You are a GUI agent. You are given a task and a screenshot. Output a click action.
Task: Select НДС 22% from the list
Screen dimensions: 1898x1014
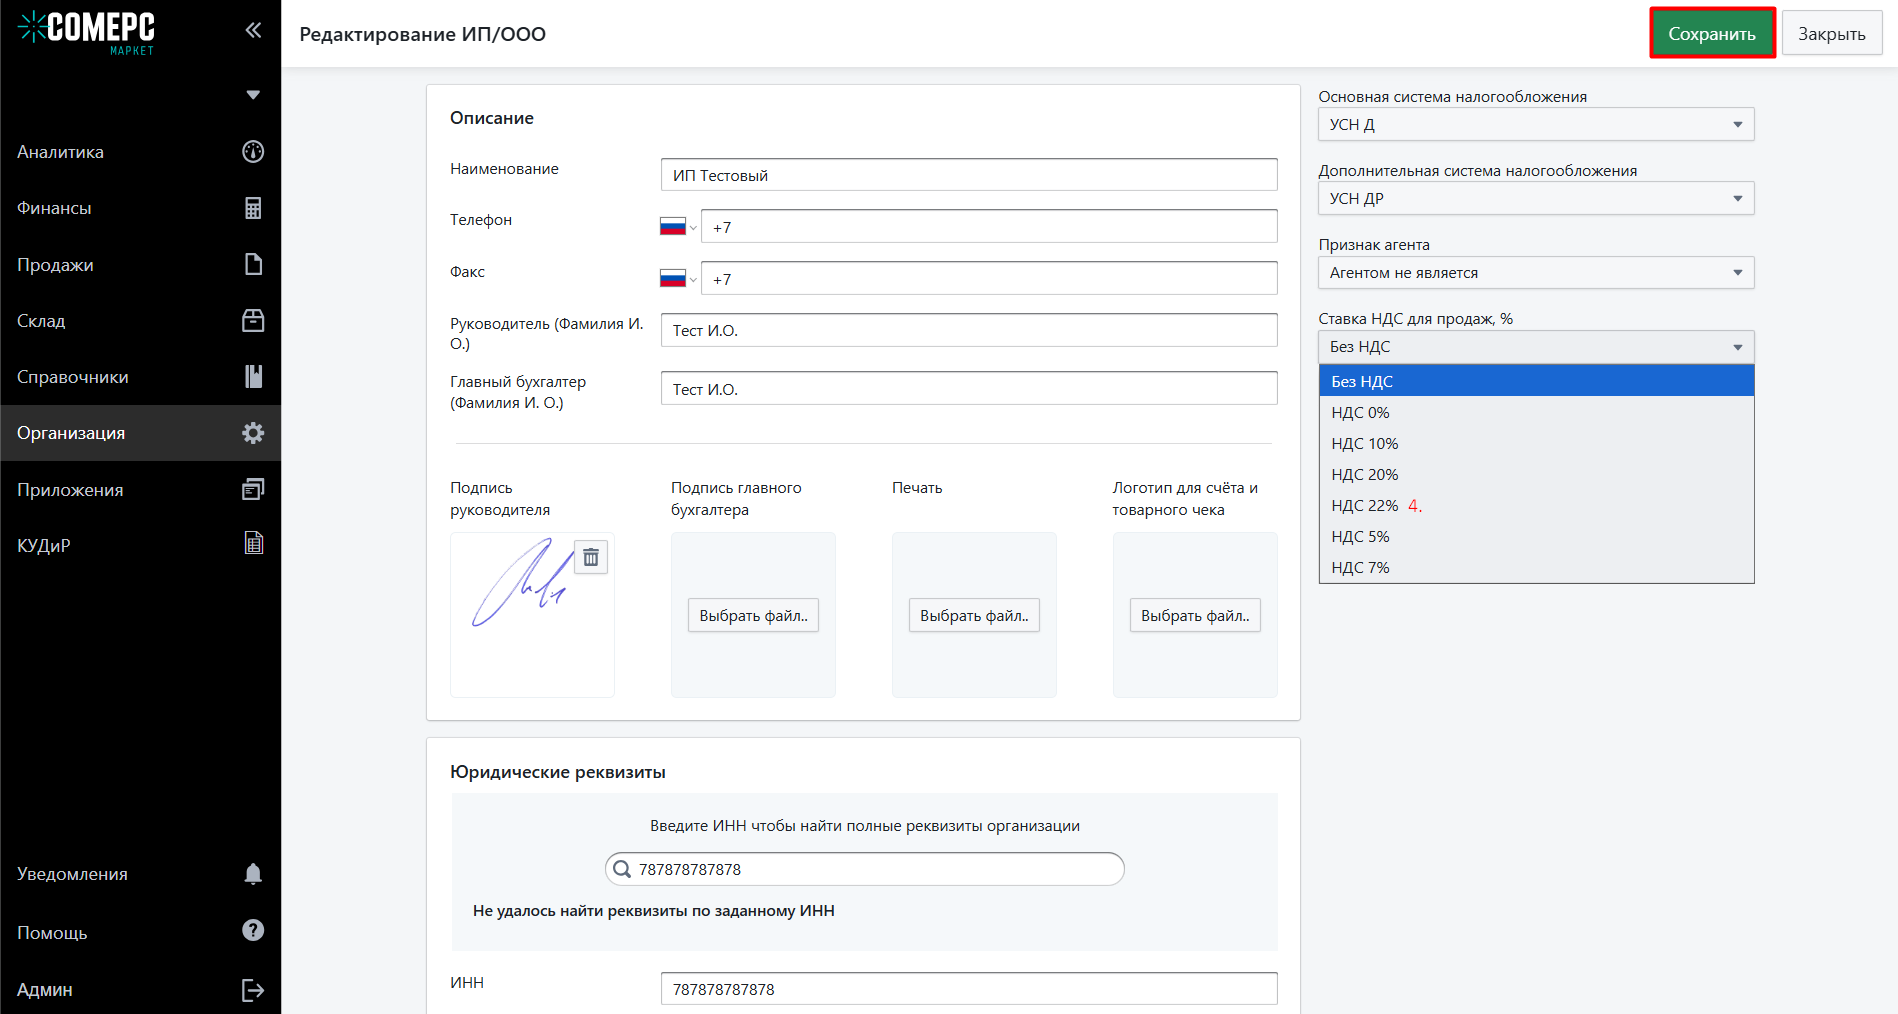tap(1365, 506)
